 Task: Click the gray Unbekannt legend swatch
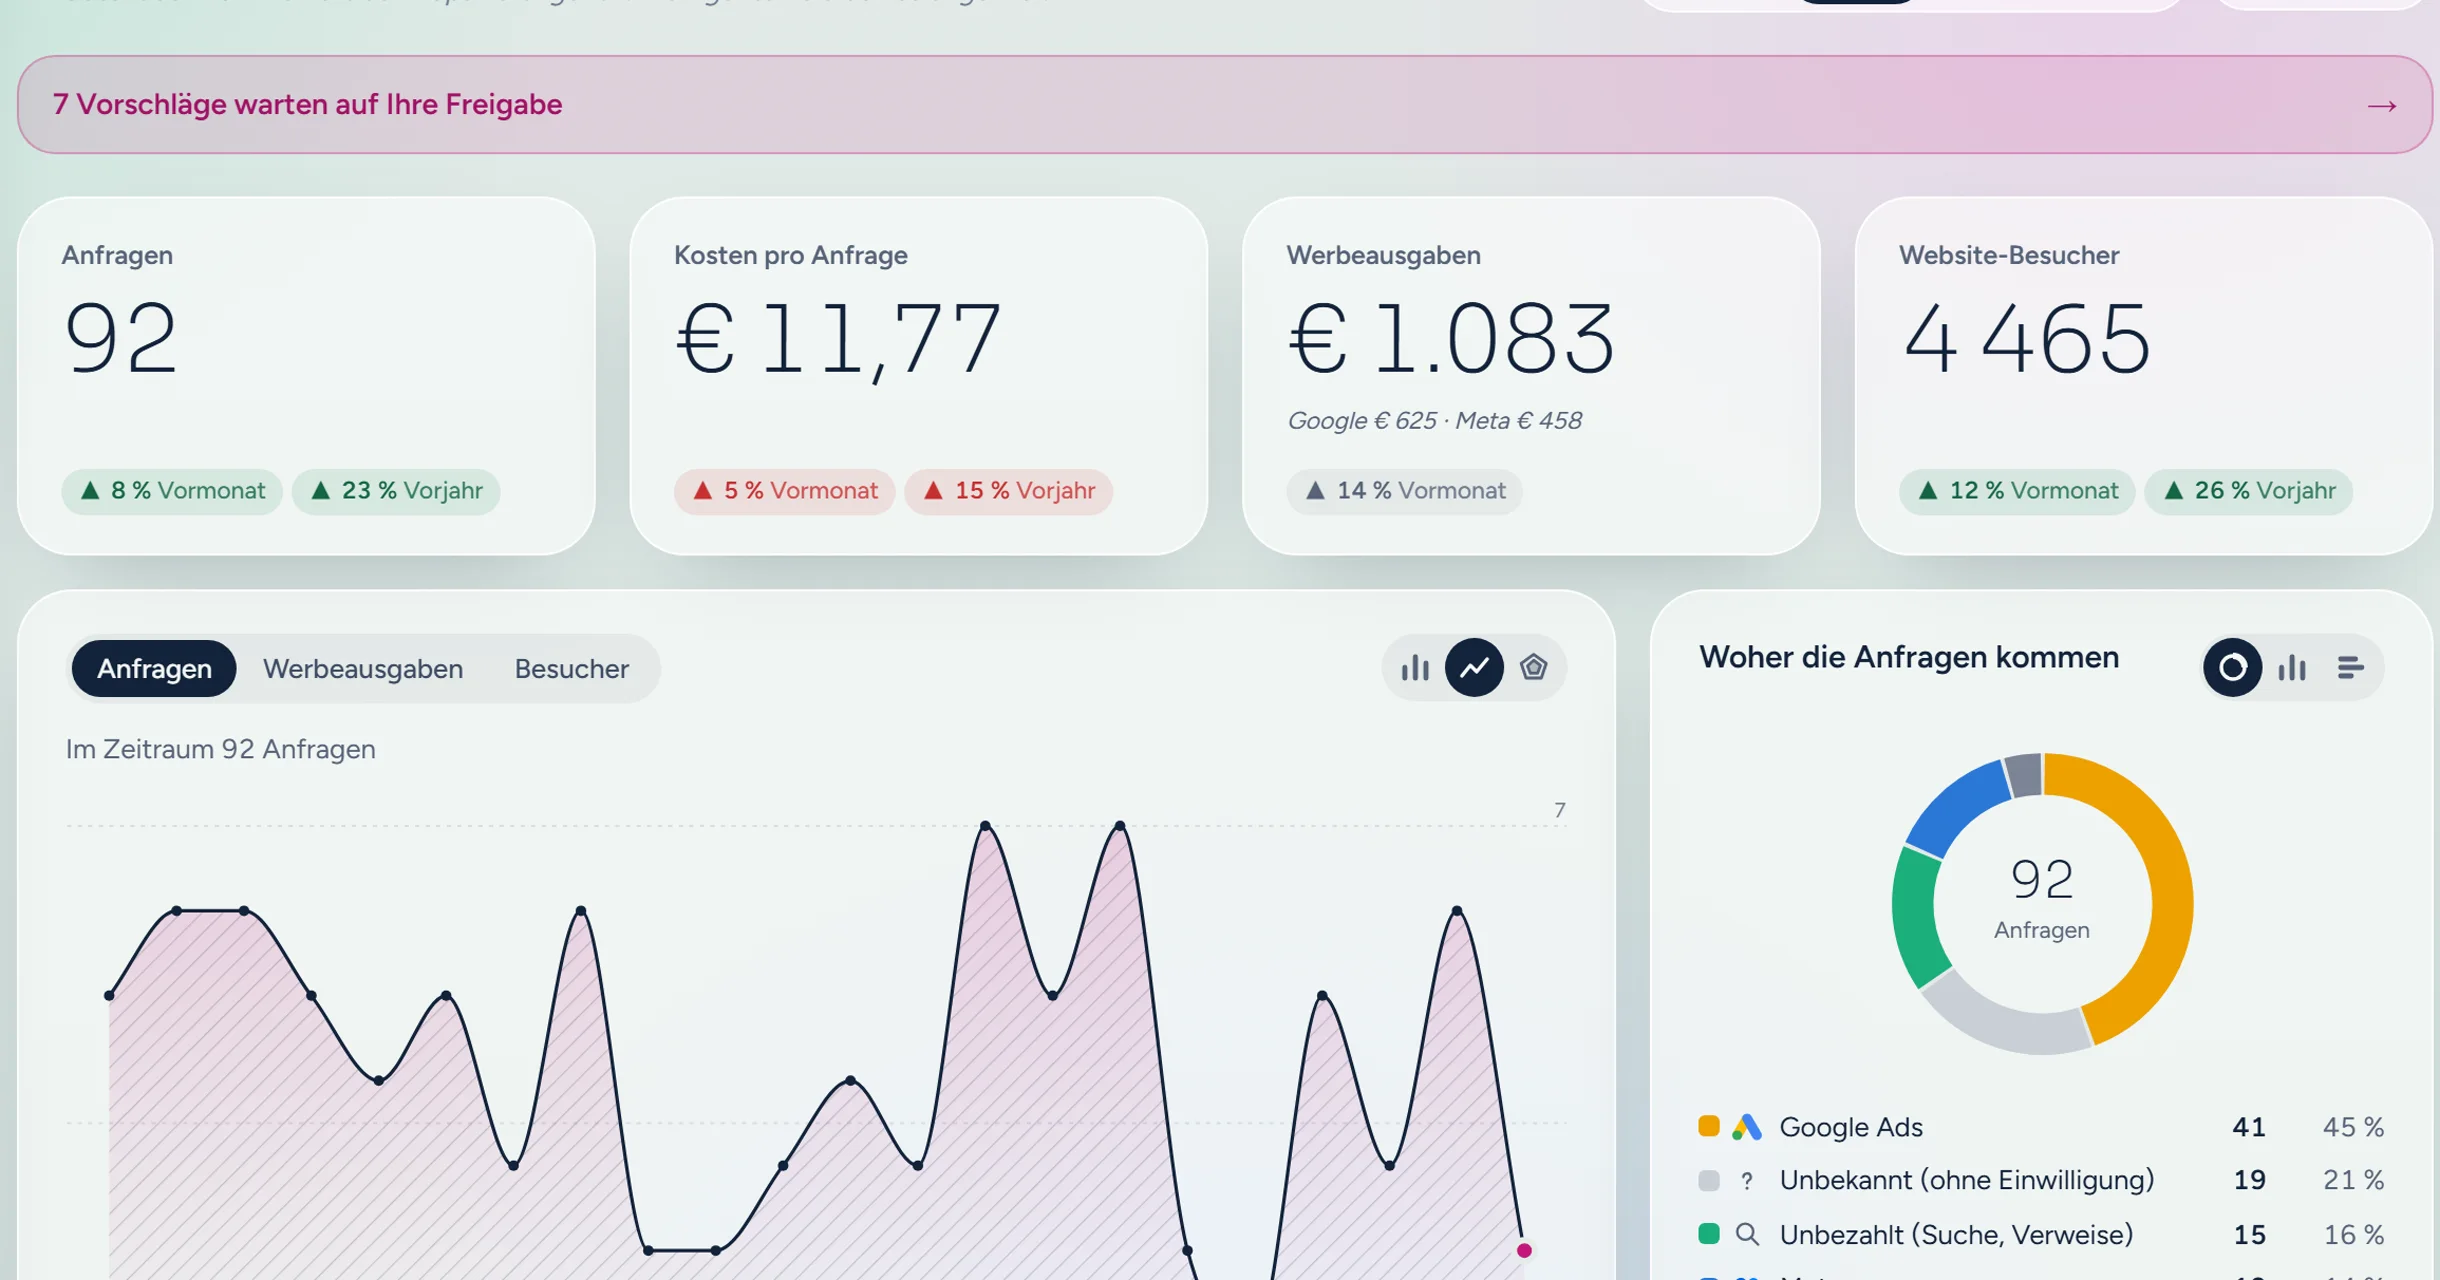[x=1709, y=1180]
